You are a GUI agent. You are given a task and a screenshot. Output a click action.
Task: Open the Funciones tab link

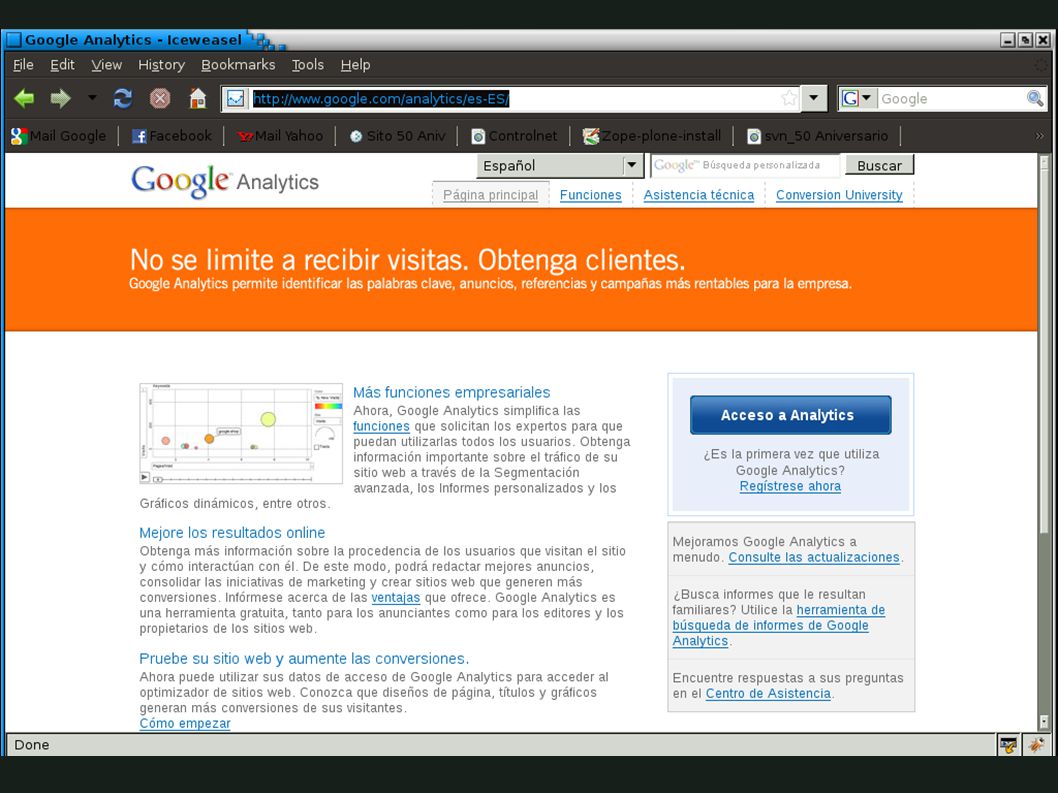coord(590,195)
